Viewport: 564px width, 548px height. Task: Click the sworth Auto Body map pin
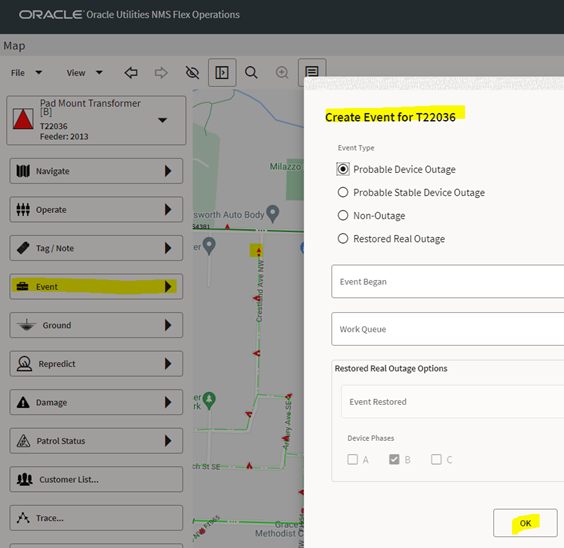click(273, 214)
